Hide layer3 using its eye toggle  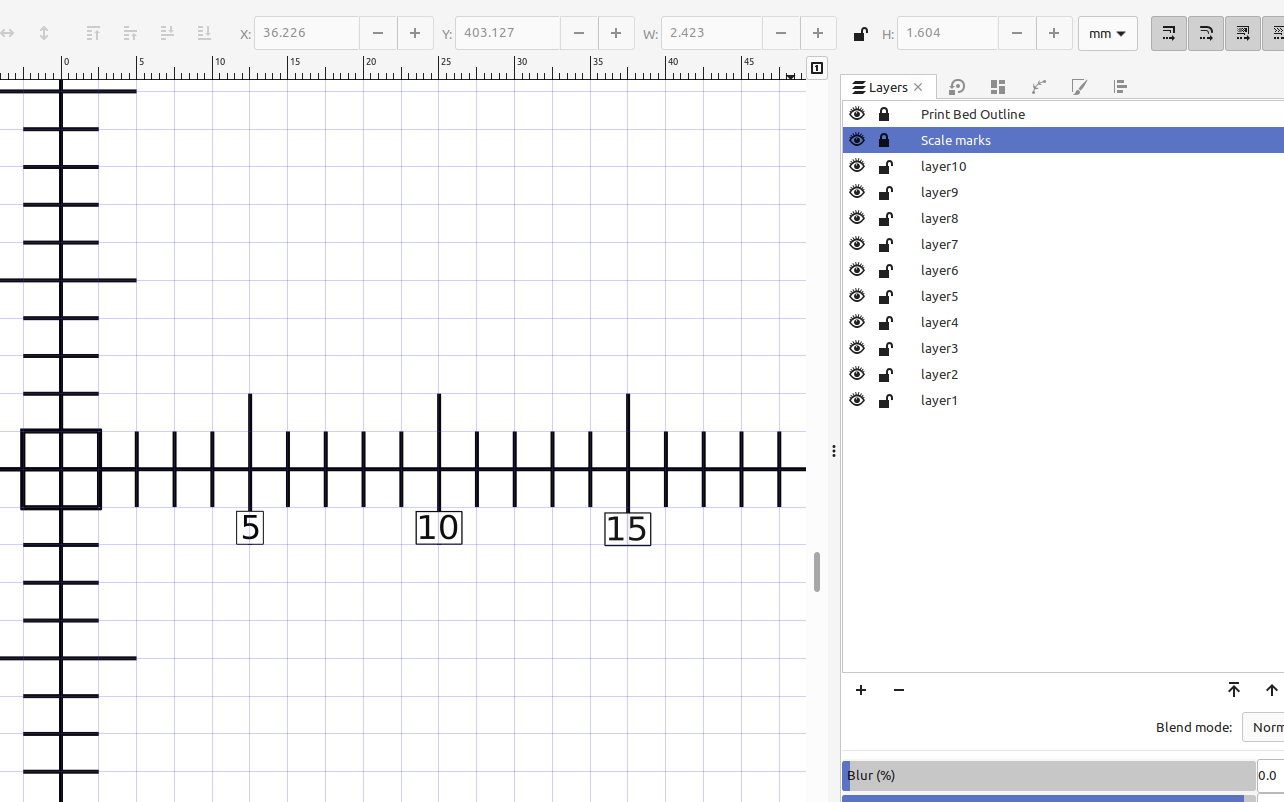click(x=857, y=348)
